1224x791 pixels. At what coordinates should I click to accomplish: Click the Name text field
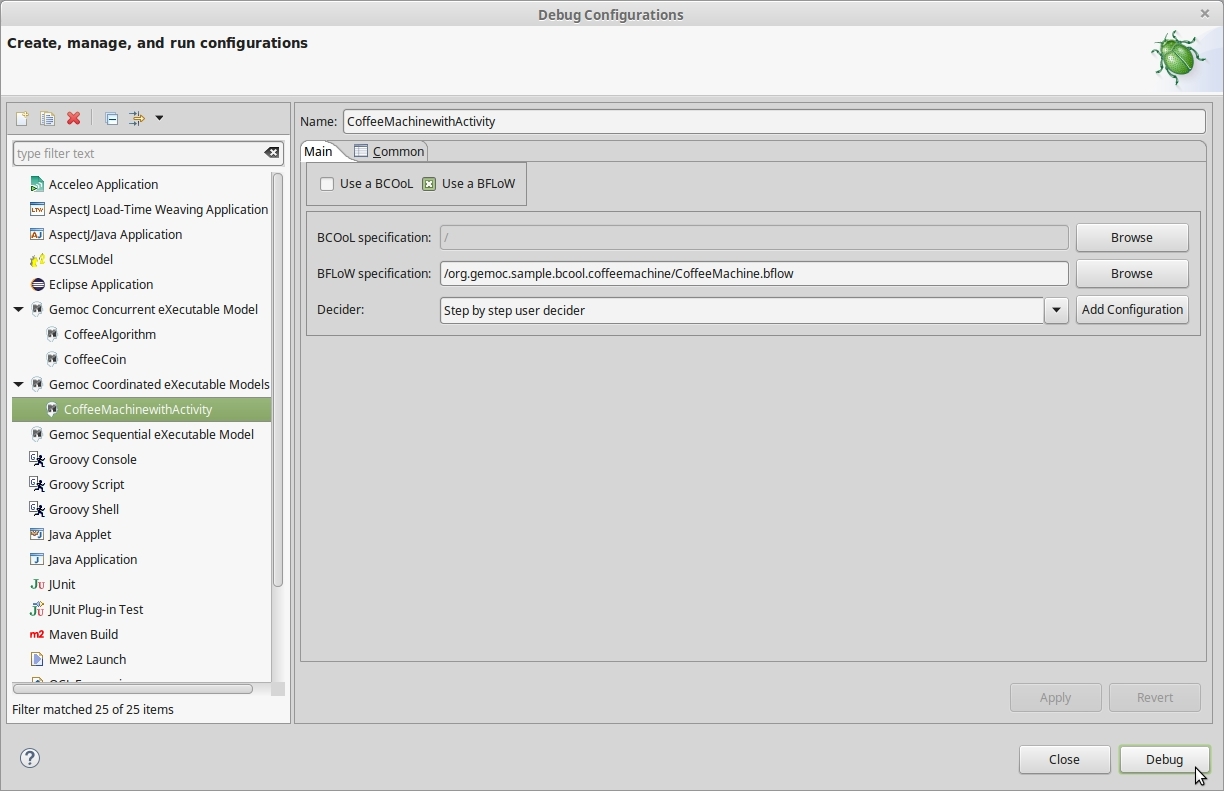tap(773, 121)
